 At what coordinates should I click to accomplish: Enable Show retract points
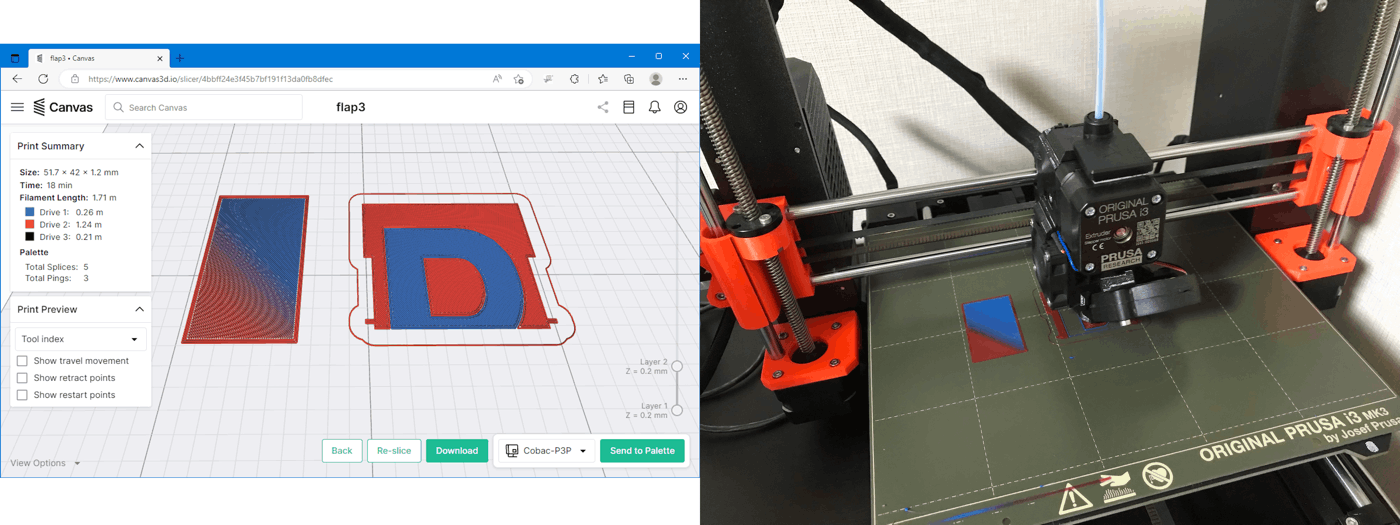[x=22, y=378]
